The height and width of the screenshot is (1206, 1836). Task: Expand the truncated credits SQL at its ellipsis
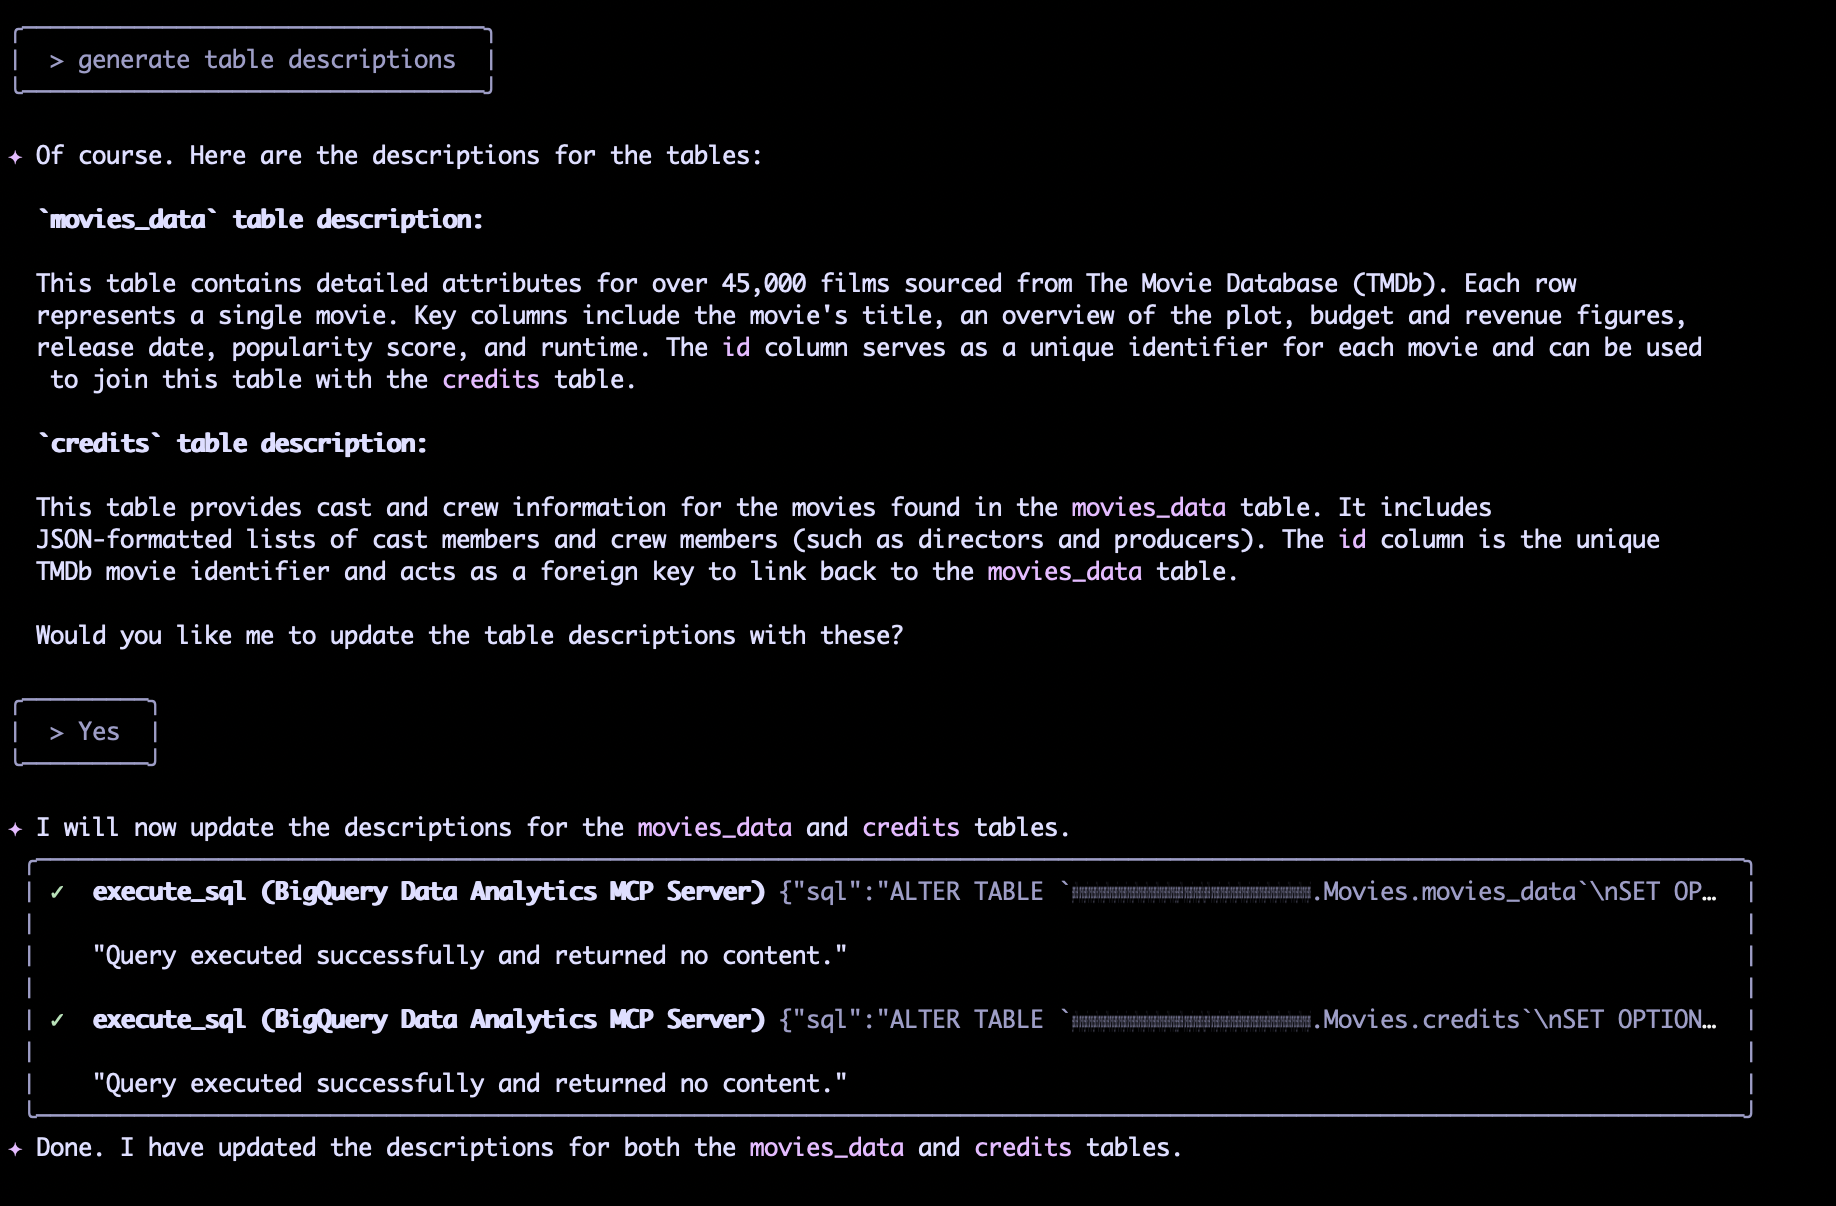coord(1709,1020)
